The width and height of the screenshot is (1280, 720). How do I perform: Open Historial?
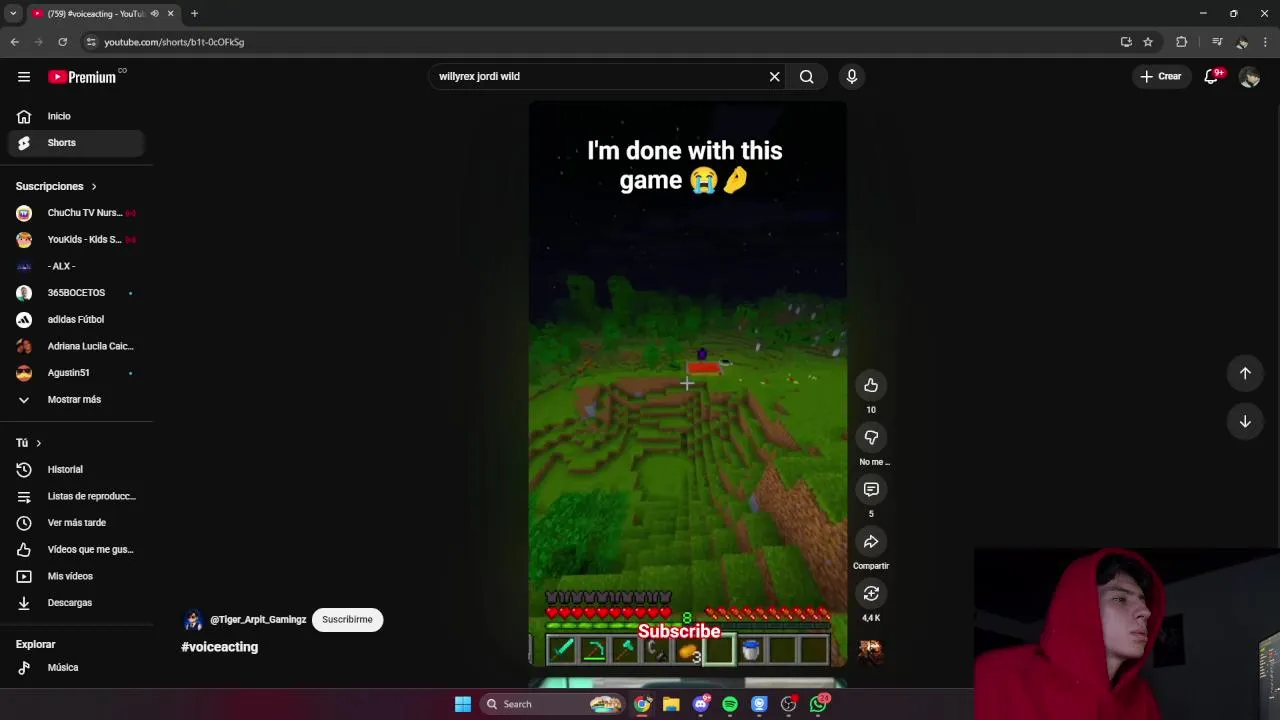(x=76, y=470)
